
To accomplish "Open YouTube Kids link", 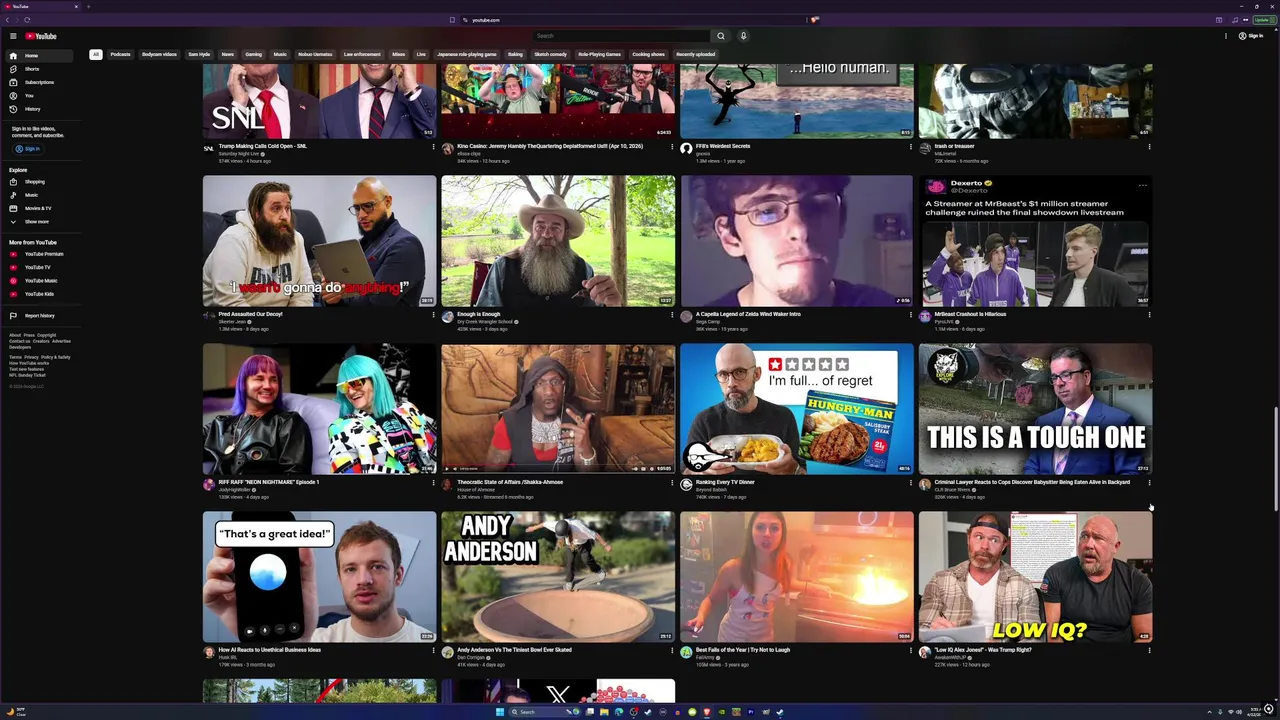I will [40, 294].
